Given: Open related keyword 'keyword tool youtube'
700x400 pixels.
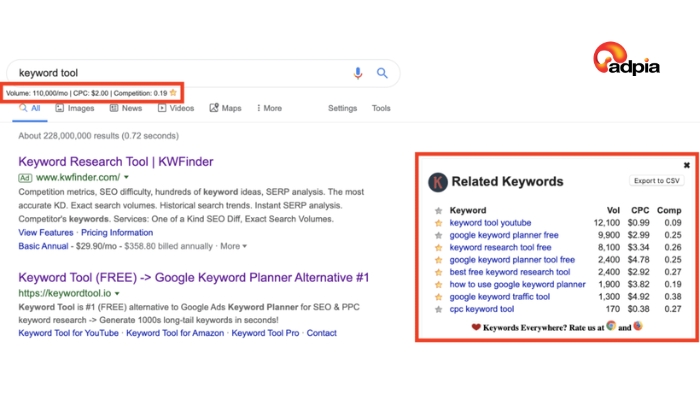Looking at the screenshot, I should (x=490, y=223).
